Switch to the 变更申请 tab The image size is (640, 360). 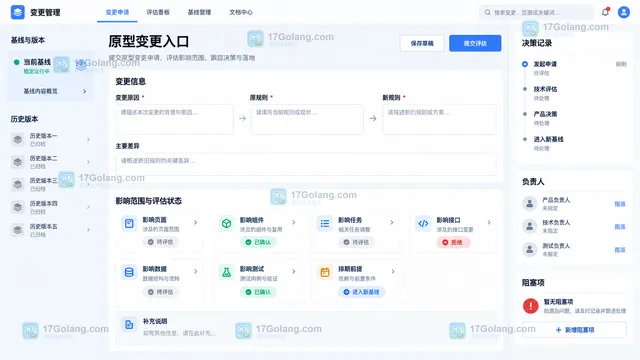[117, 12]
